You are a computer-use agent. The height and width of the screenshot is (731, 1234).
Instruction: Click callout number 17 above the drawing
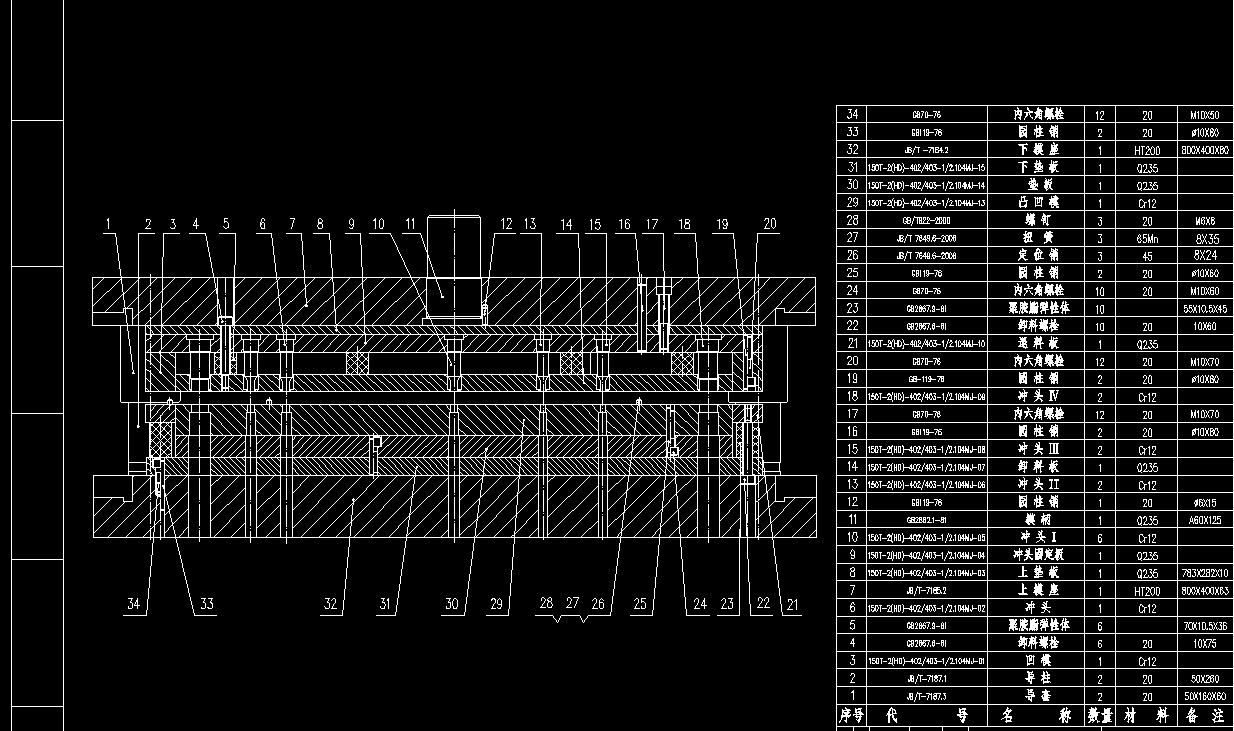(x=653, y=224)
